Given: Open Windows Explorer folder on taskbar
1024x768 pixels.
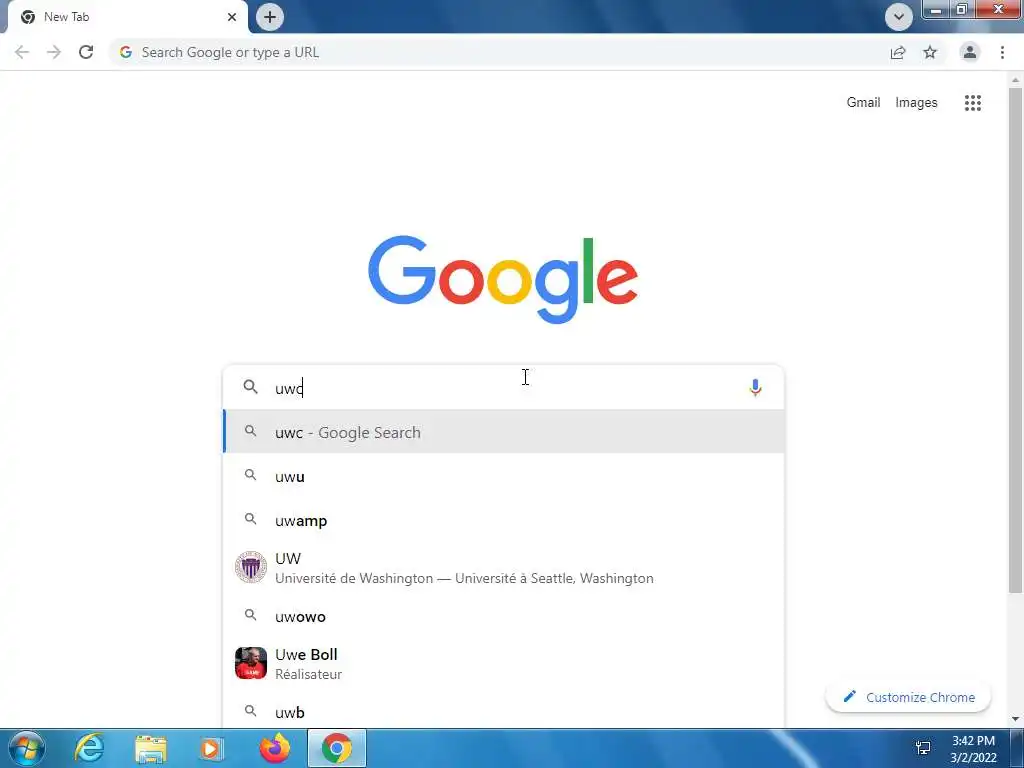Looking at the screenshot, I should tap(150, 748).
